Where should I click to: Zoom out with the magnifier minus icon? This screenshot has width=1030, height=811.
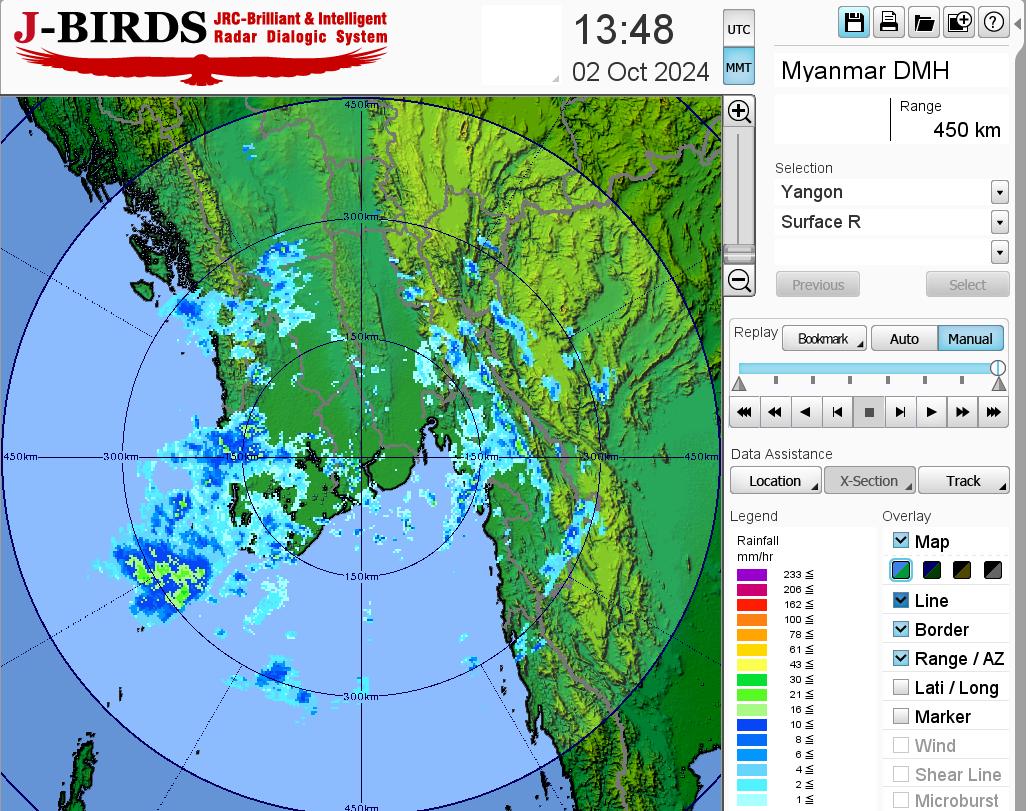(739, 280)
